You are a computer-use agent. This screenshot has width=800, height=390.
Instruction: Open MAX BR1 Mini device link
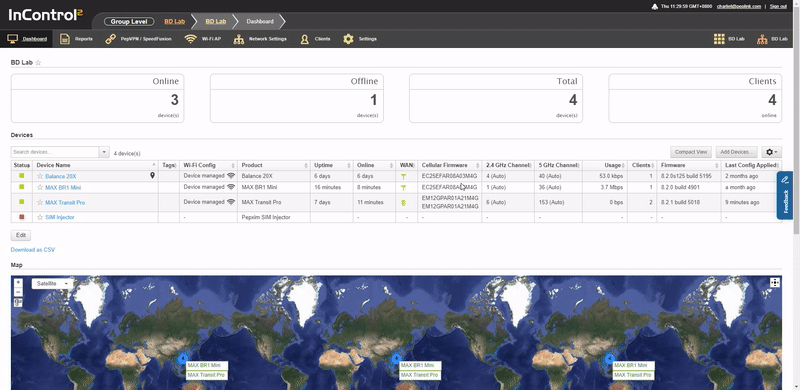click(x=63, y=187)
